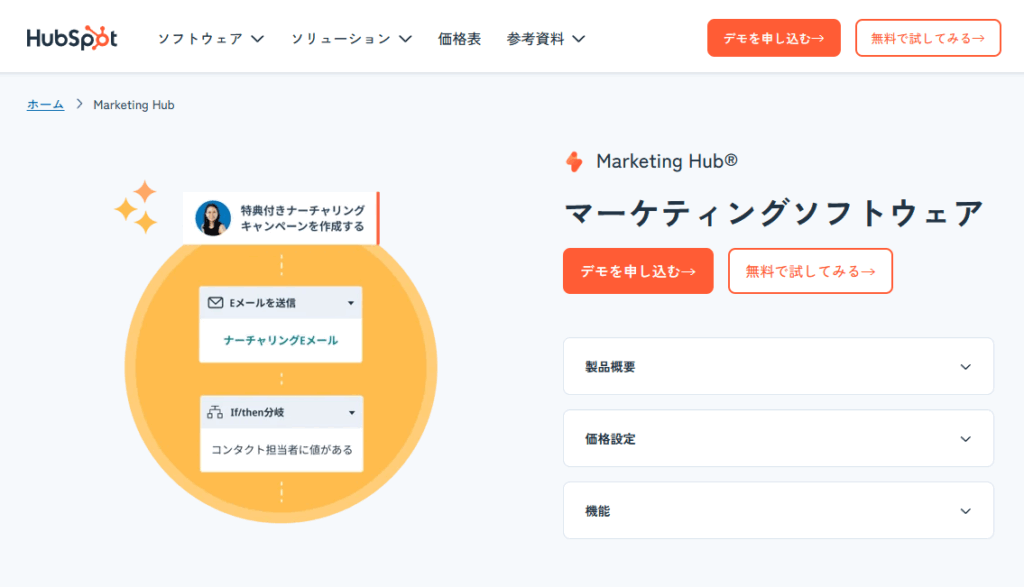Click the If/then分岐 branch icon
This screenshot has height=587, width=1024.
coord(215,412)
